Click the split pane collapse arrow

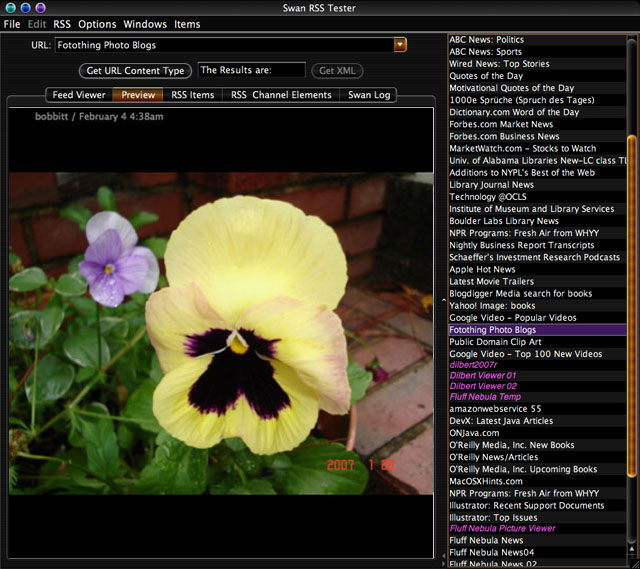click(x=442, y=301)
